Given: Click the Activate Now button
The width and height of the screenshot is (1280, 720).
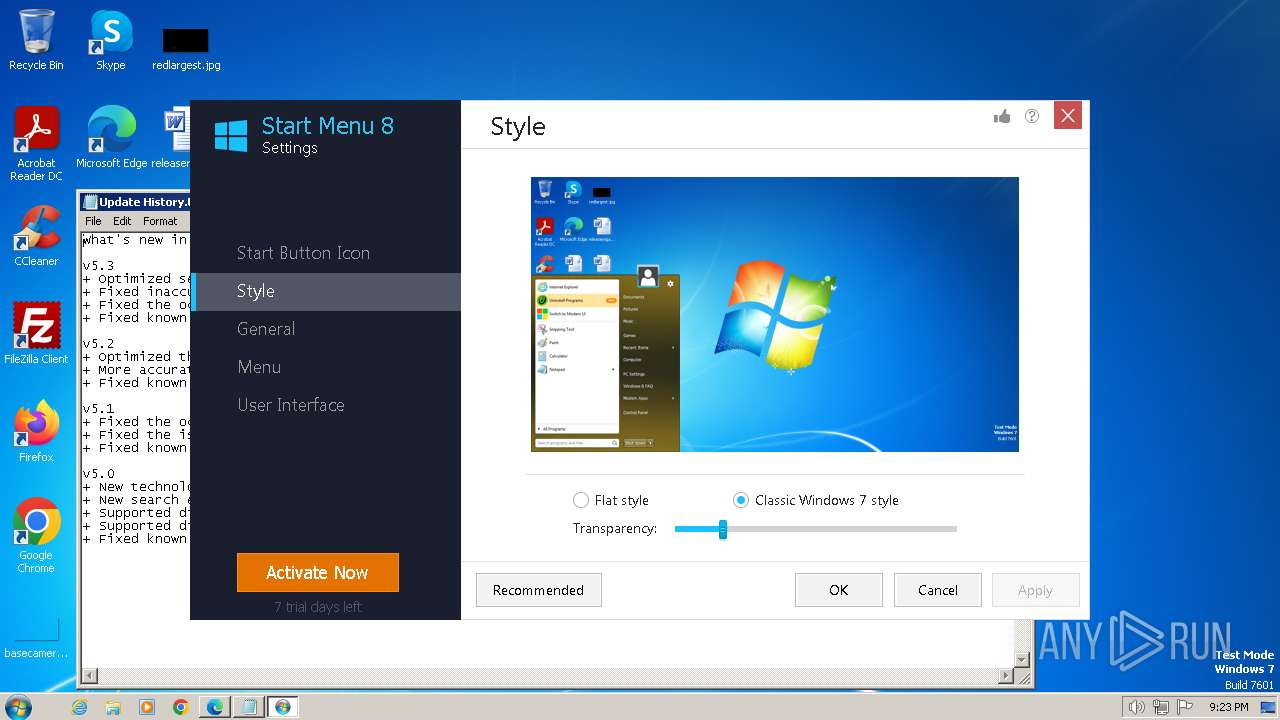Looking at the screenshot, I should coord(318,573).
